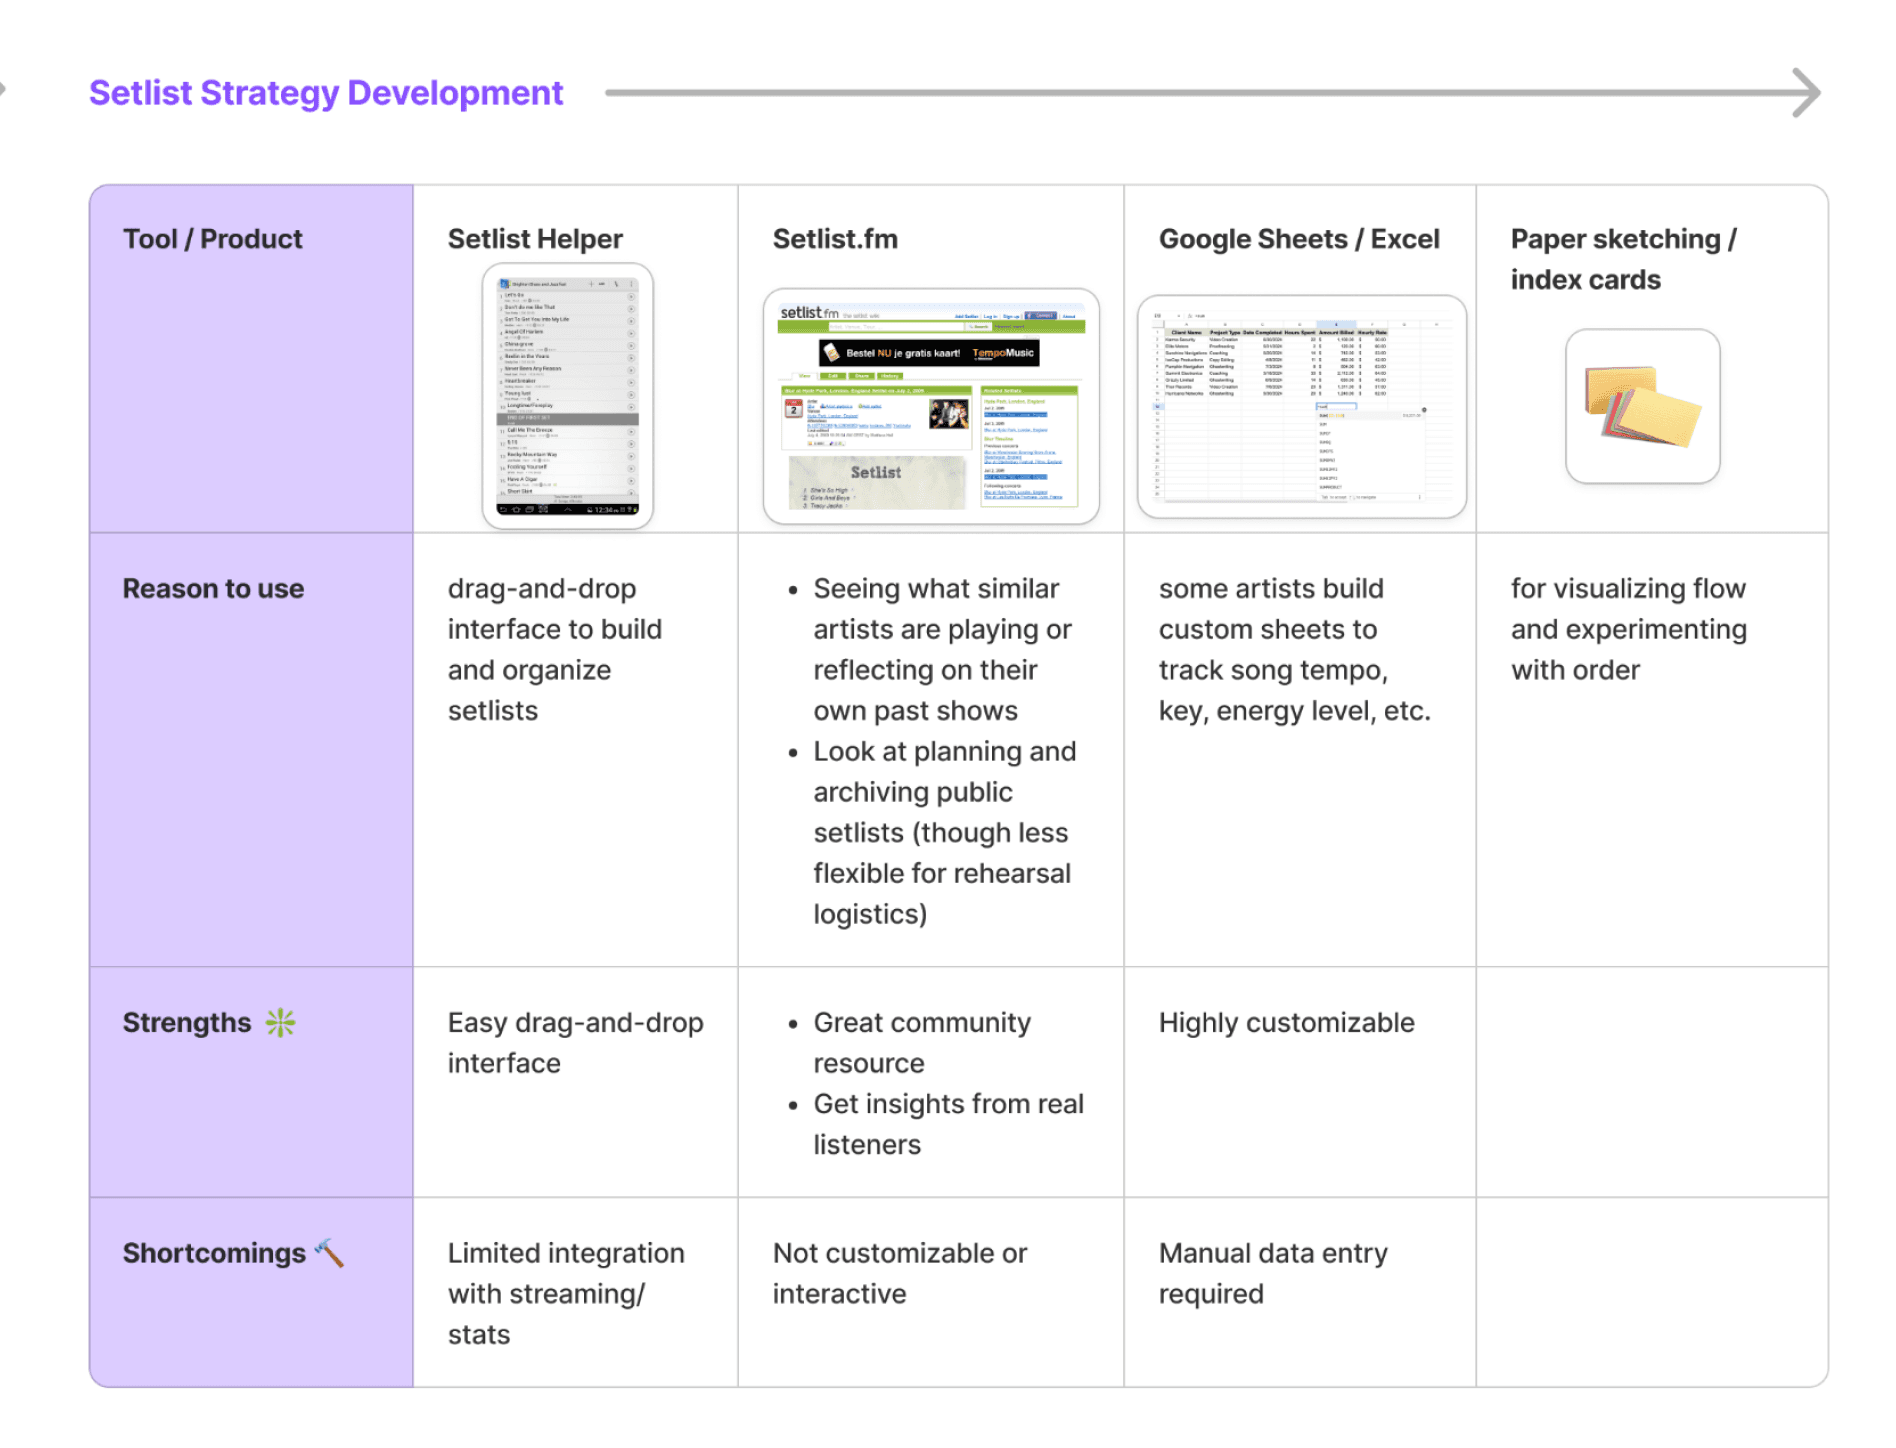Viewport: 1896px width, 1448px height.
Task: Open the index cards image
Action: pos(1642,406)
